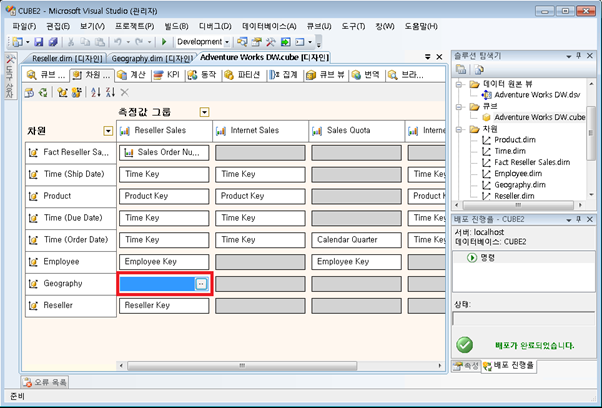The width and height of the screenshot is (602, 408).
Task: Click the Calendar Quarter cell
Action: (x=356, y=240)
